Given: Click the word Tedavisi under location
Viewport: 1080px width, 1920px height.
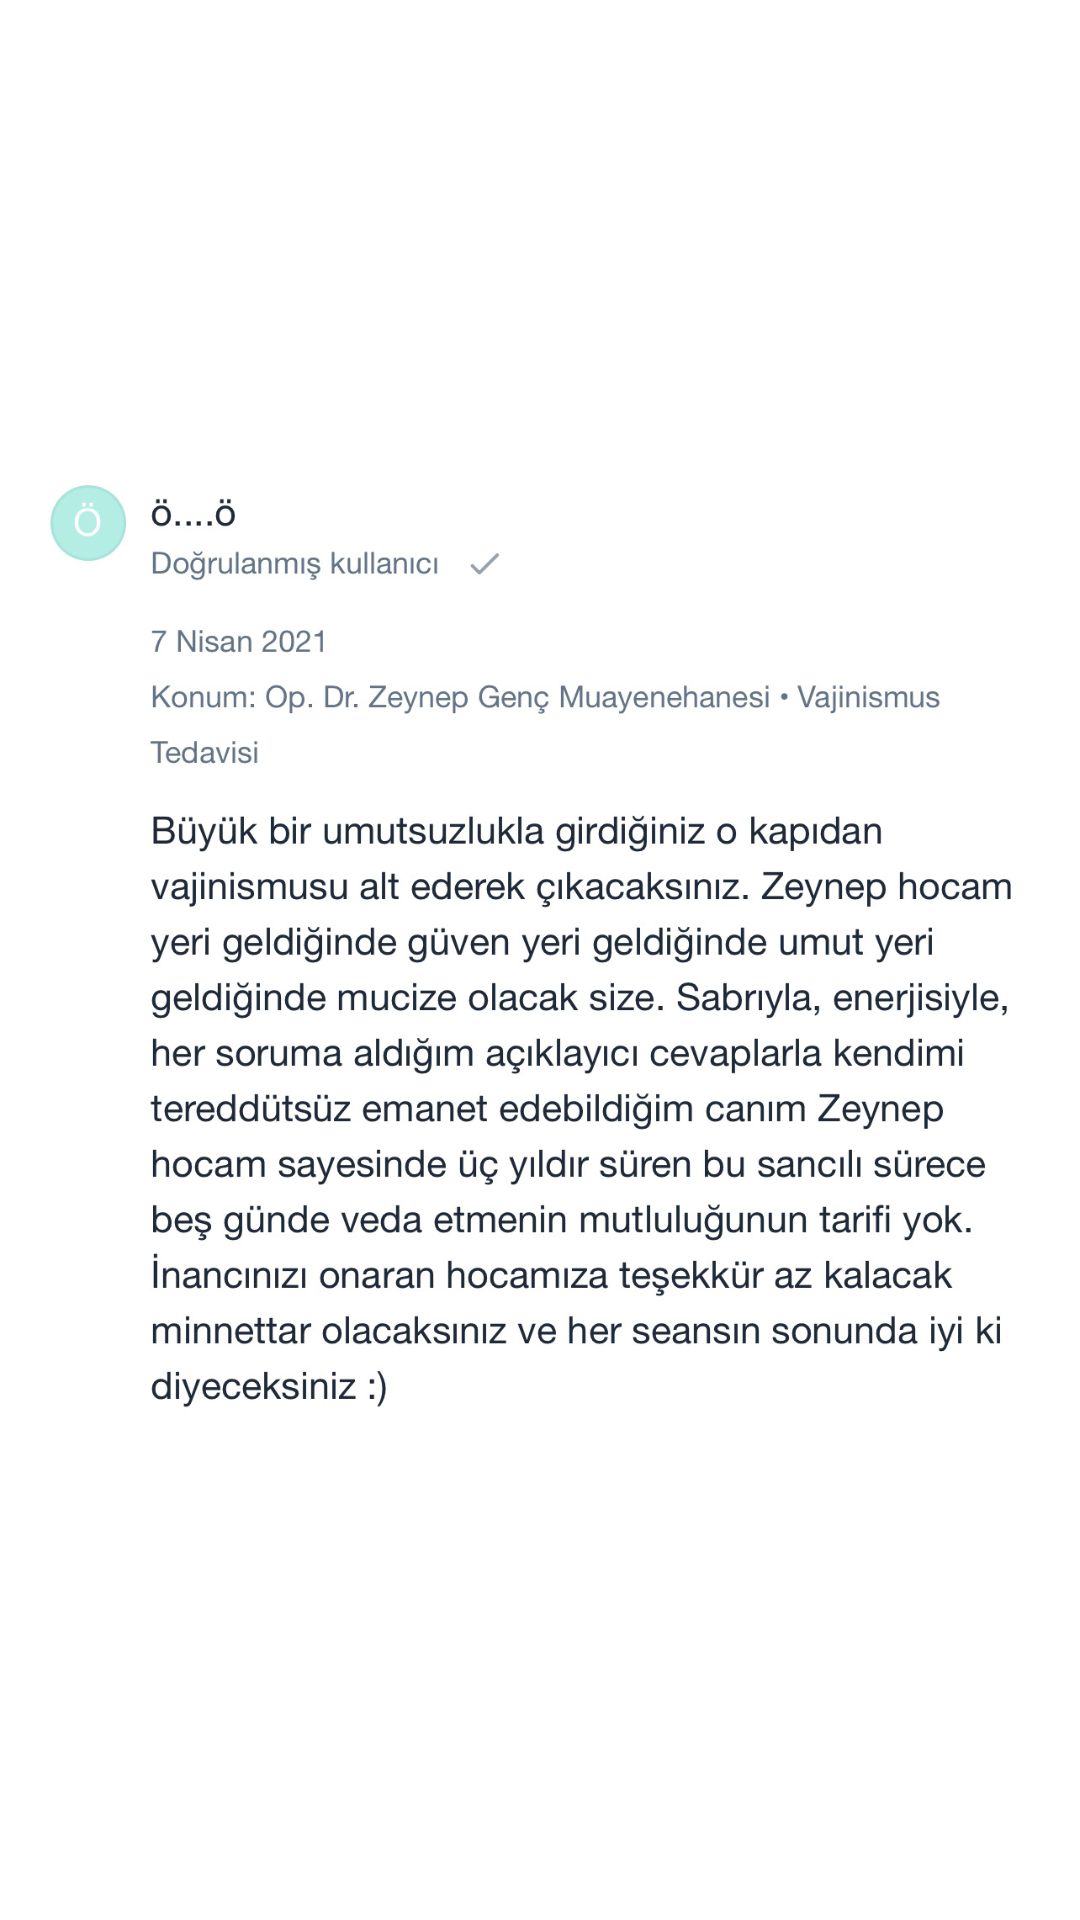Looking at the screenshot, I should pyautogui.click(x=204, y=753).
